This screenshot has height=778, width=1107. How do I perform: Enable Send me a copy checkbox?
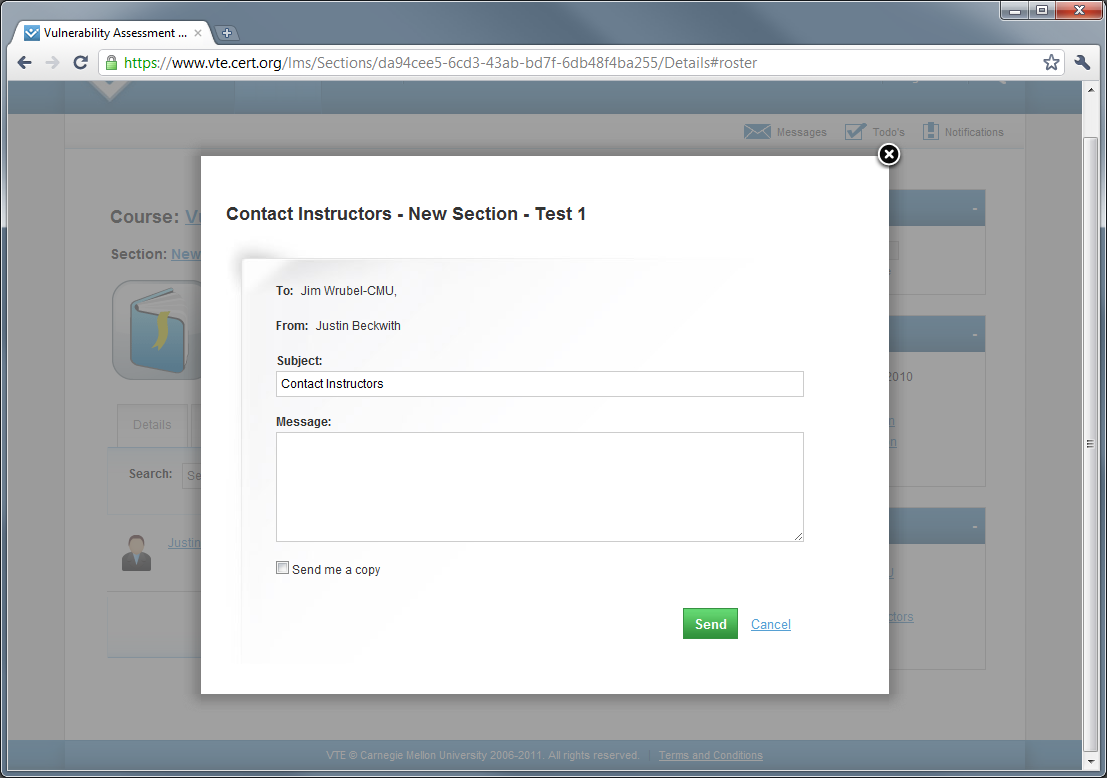(x=282, y=568)
